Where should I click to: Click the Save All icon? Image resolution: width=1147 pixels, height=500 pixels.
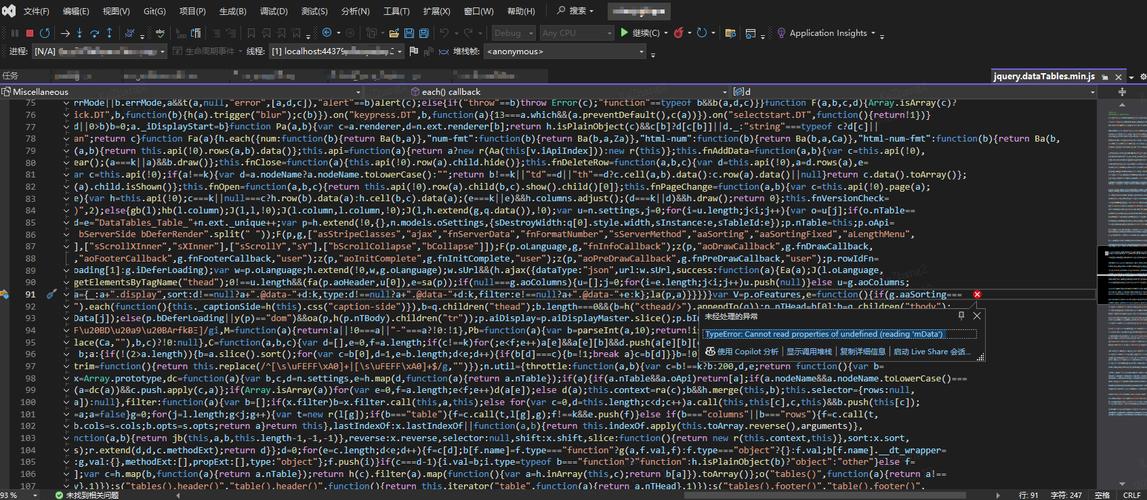[424, 34]
